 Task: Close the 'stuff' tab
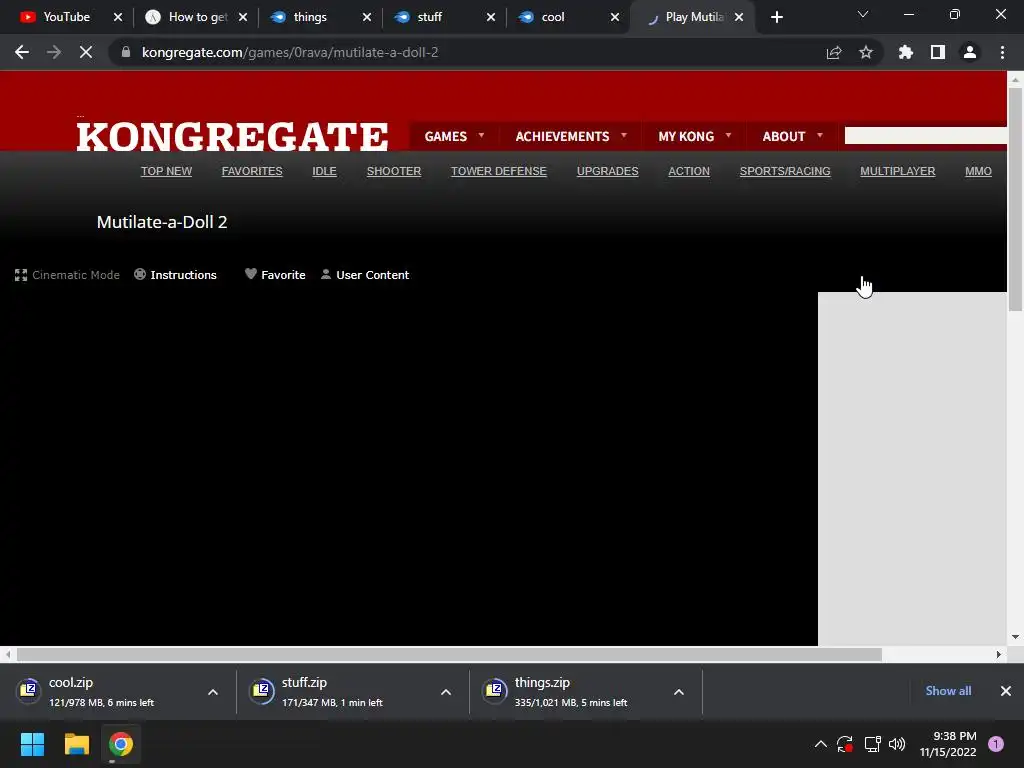click(x=491, y=17)
